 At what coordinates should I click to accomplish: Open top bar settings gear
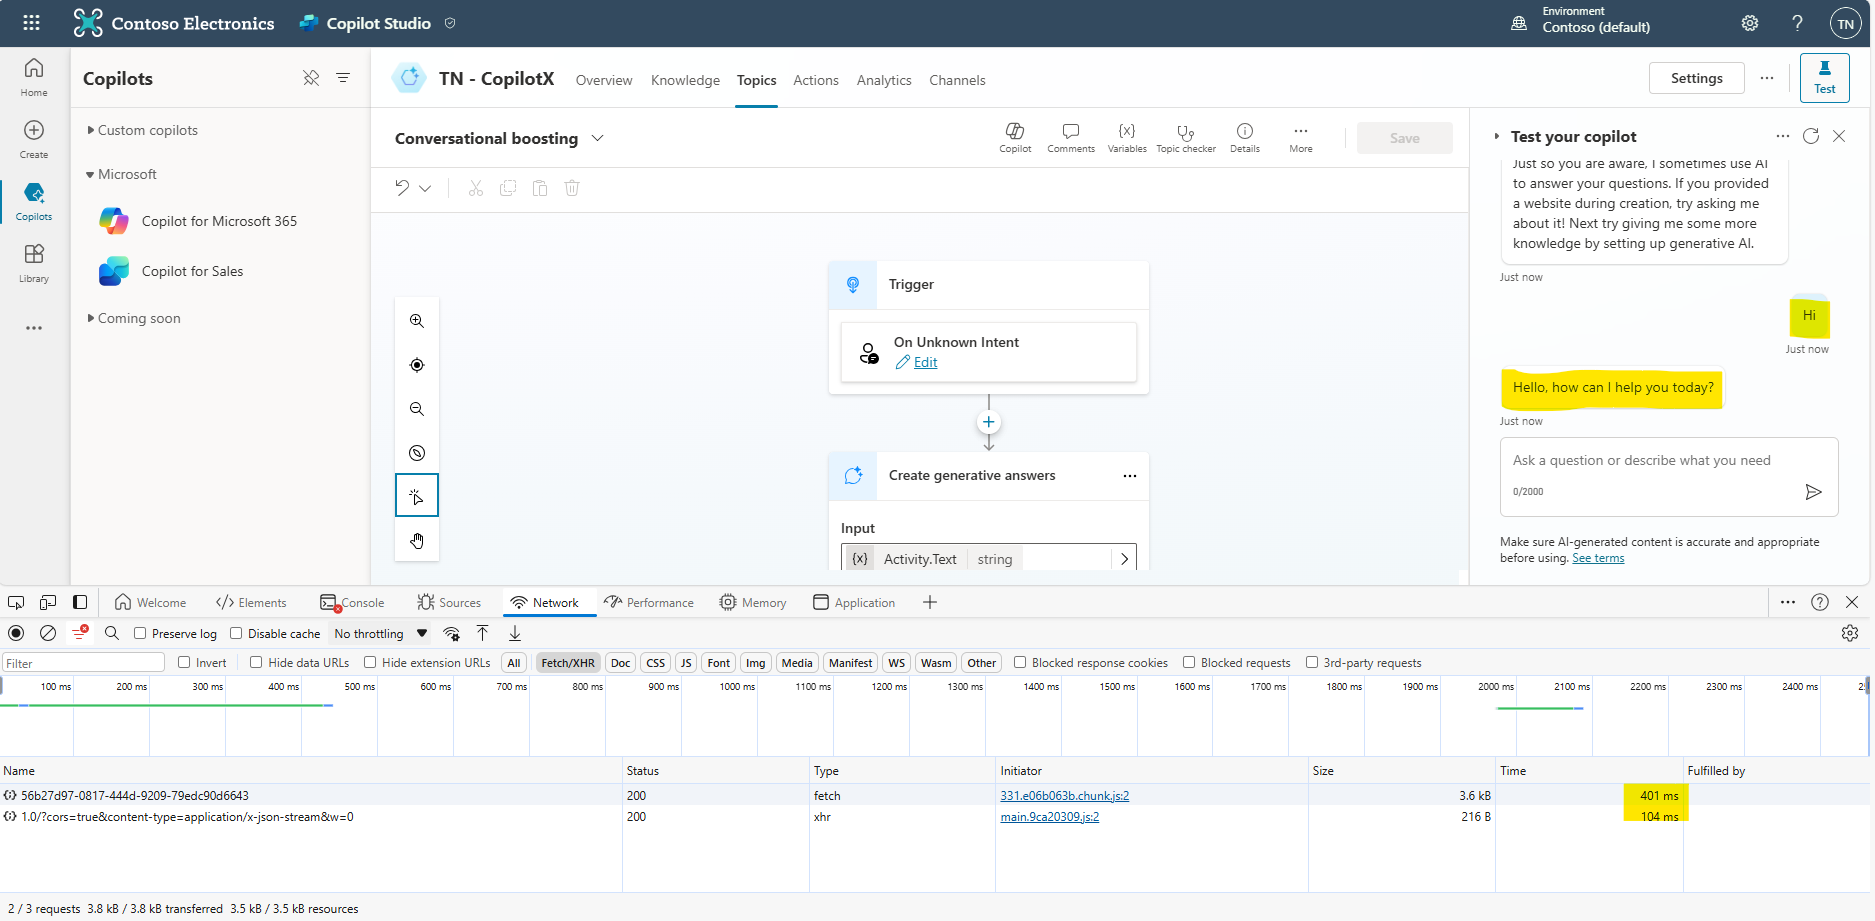(x=1750, y=23)
